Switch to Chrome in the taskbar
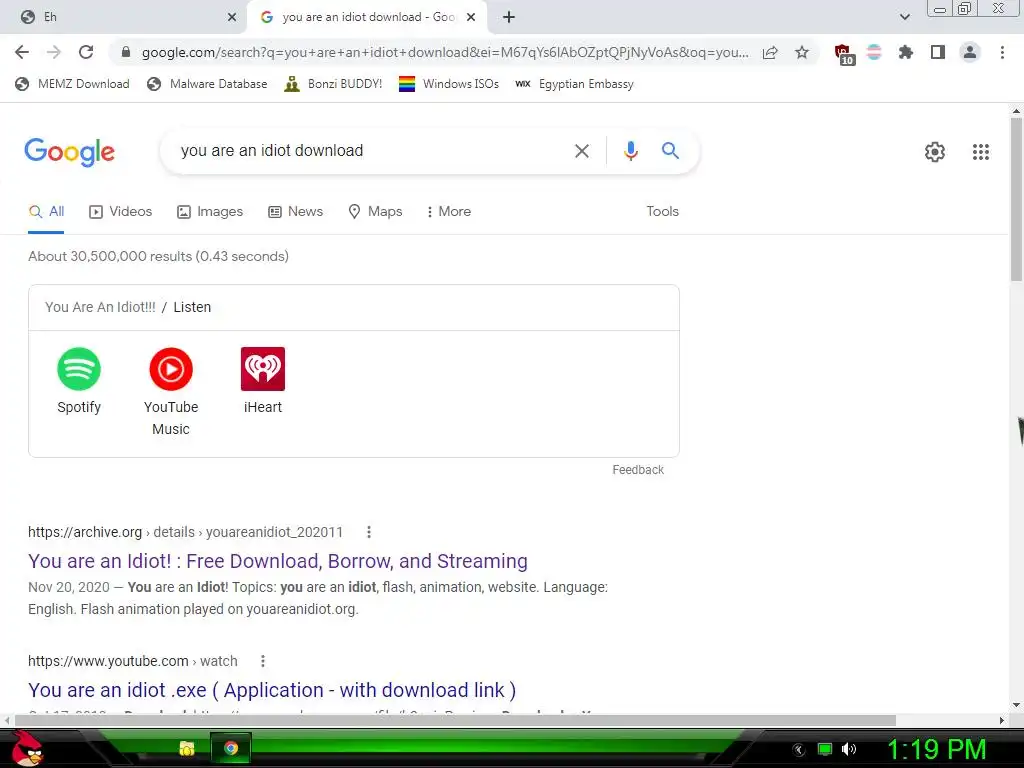The width and height of the screenshot is (1024, 768). pyautogui.click(x=231, y=748)
